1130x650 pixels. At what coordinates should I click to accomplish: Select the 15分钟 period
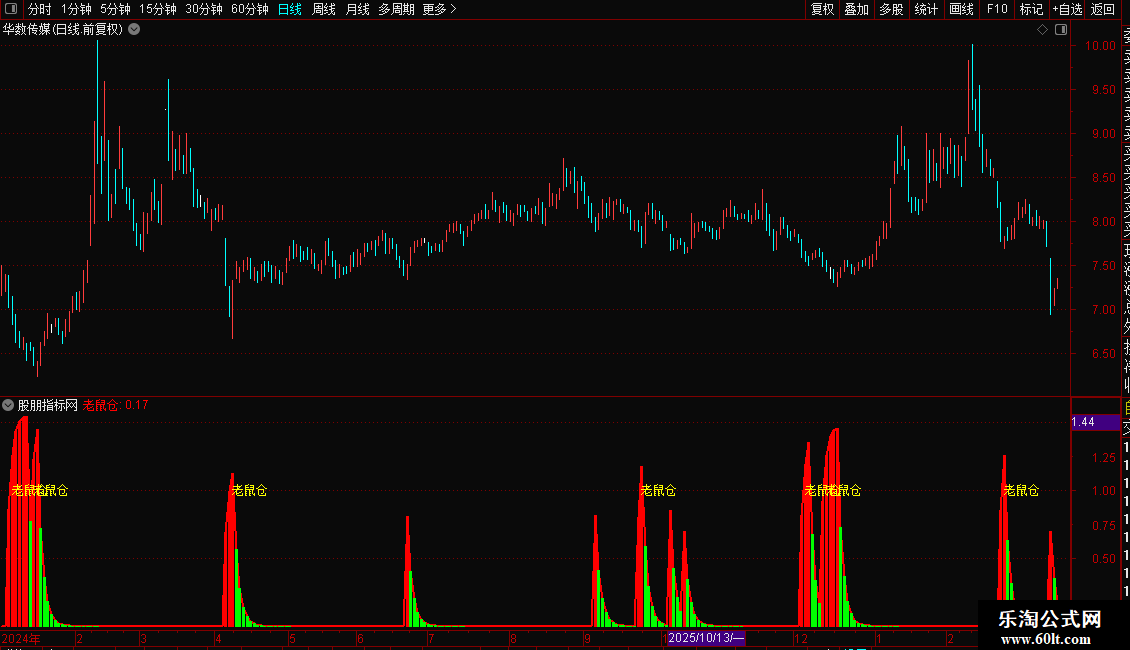click(158, 9)
